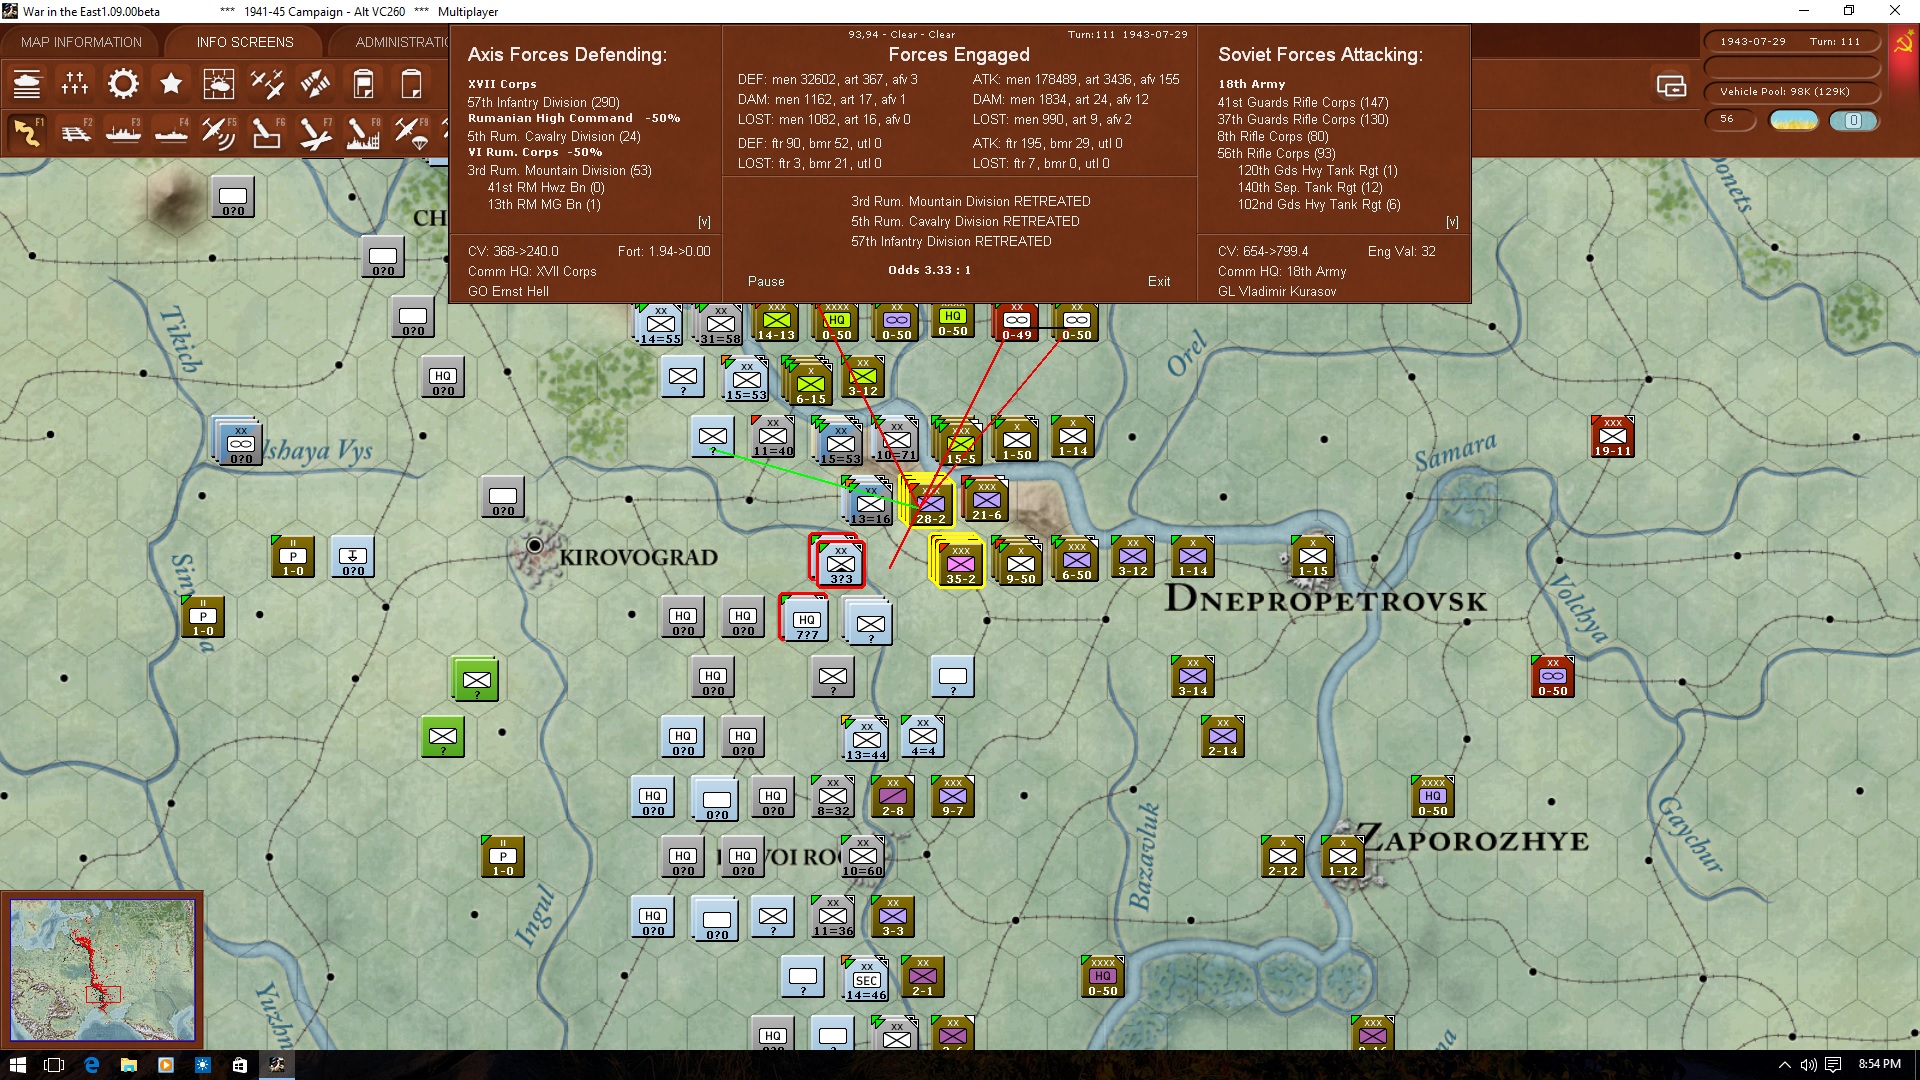Screen dimensions: 1920x1080
Task: Select Soviet unit 21-6 on map
Action: coord(986,500)
